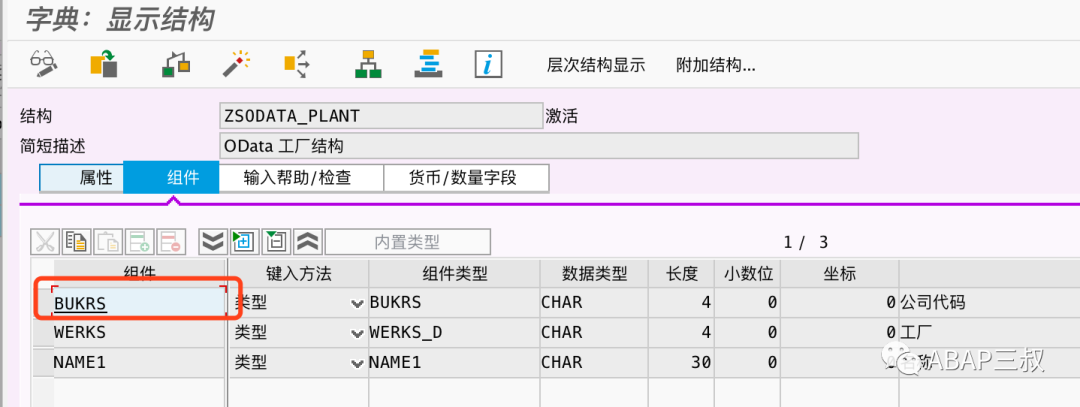The height and width of the screenshot is (407, 1080).
Task: Click the NAME1 component type cell
Action: pos(454,362)
